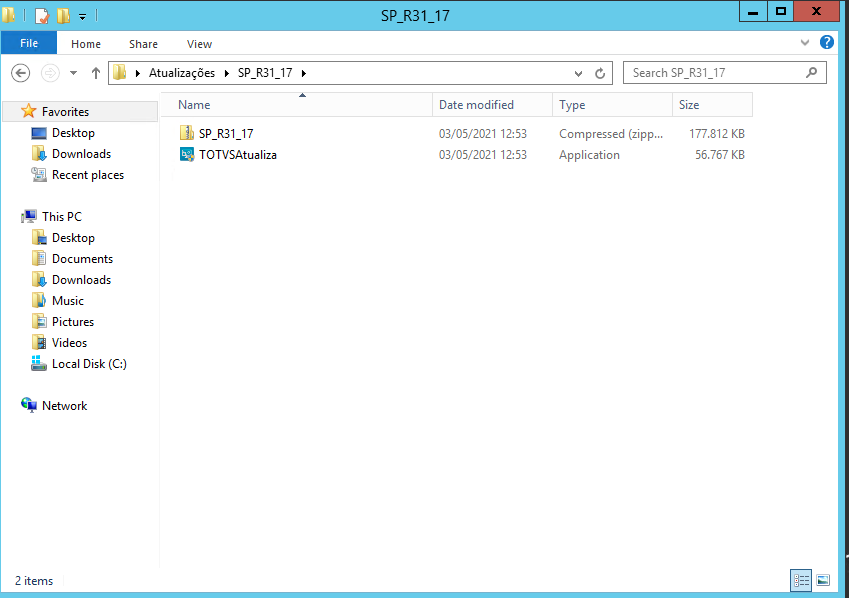849x598 pixels.
Task: Click the Application type cell
Action: [x=589, y=154]
